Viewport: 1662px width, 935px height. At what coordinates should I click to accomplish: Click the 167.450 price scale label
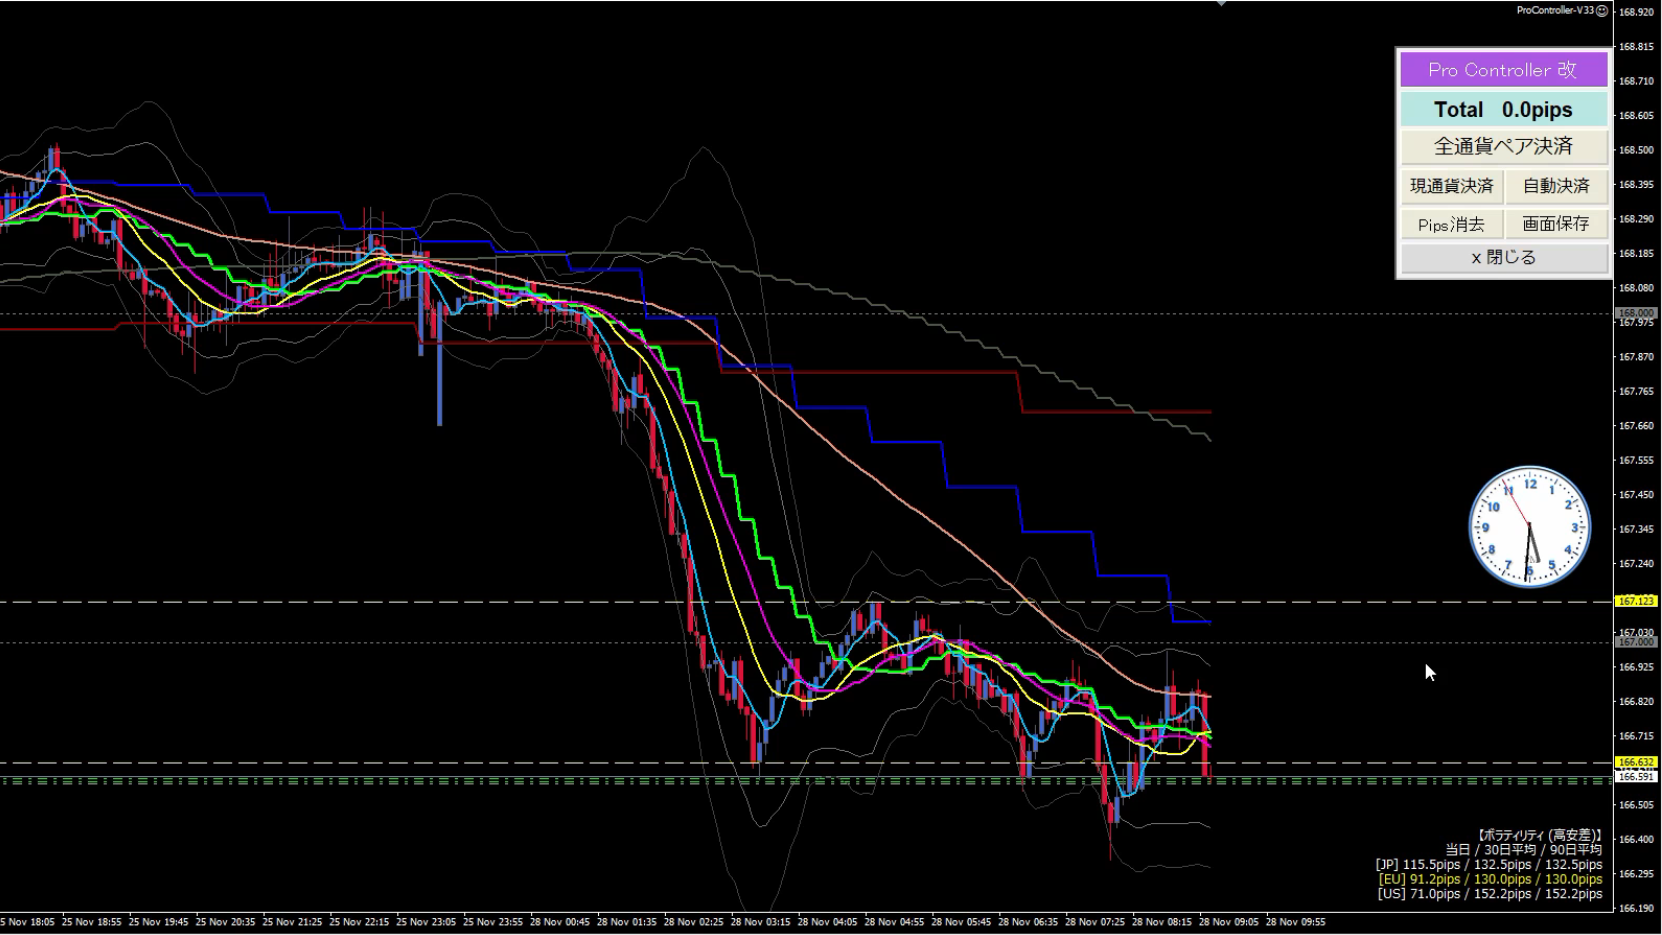point(1635,494)
